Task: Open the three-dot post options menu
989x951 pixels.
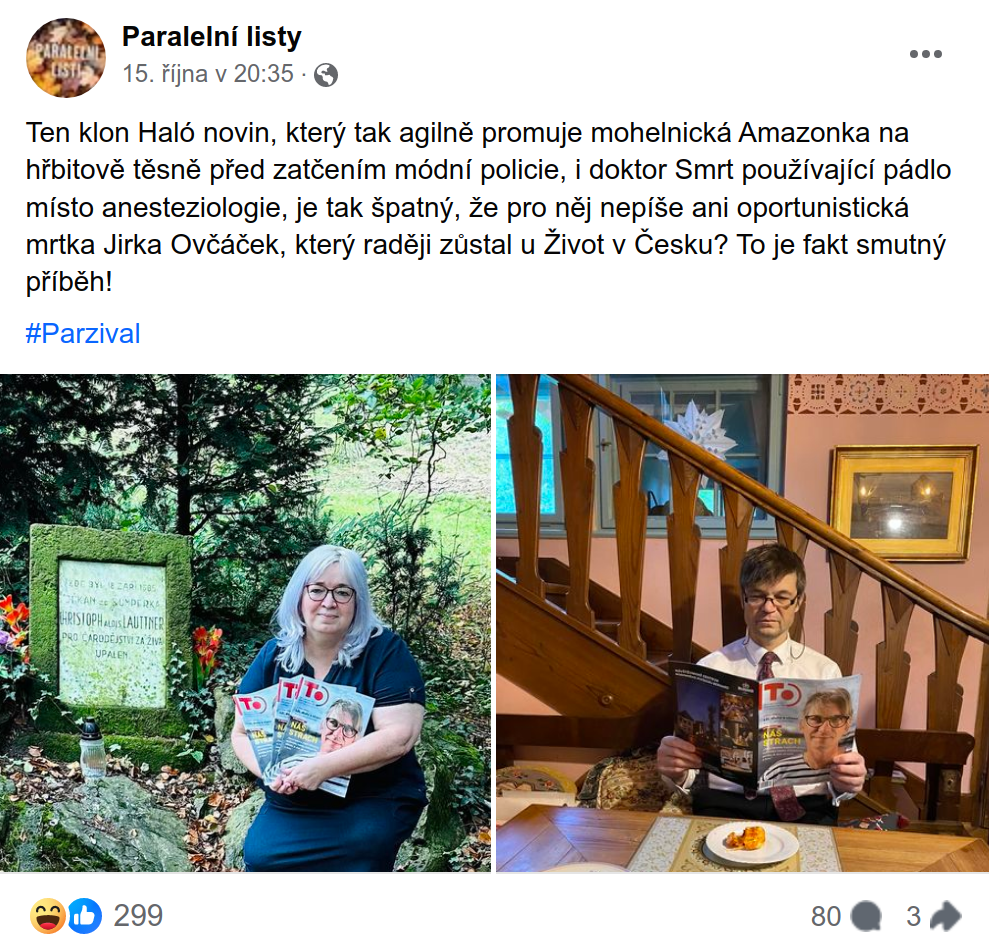Action: click(x=925, y=54)
